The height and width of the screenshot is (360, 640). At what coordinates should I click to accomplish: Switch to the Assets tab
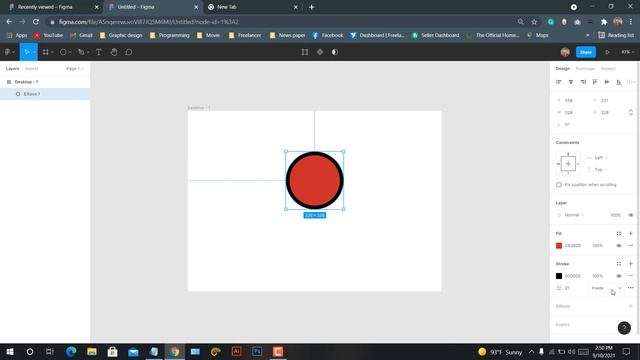31,69
